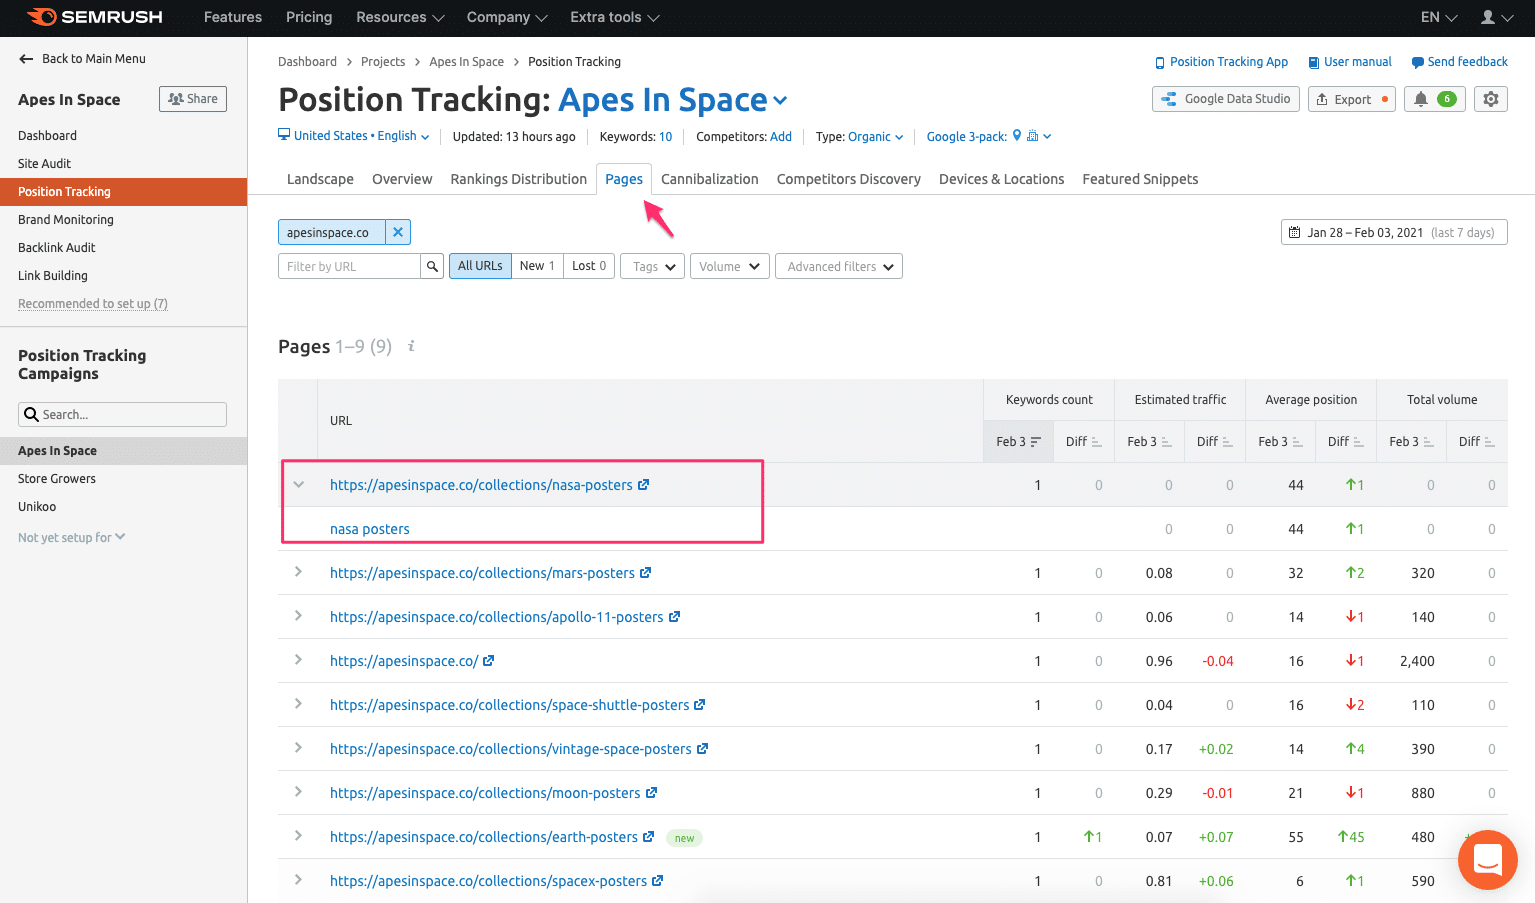Image resolution: width=1535 pixels, height=903 pixels.
Task: Sort by Total volume Feb 3 column
Action: (1411, 441)
